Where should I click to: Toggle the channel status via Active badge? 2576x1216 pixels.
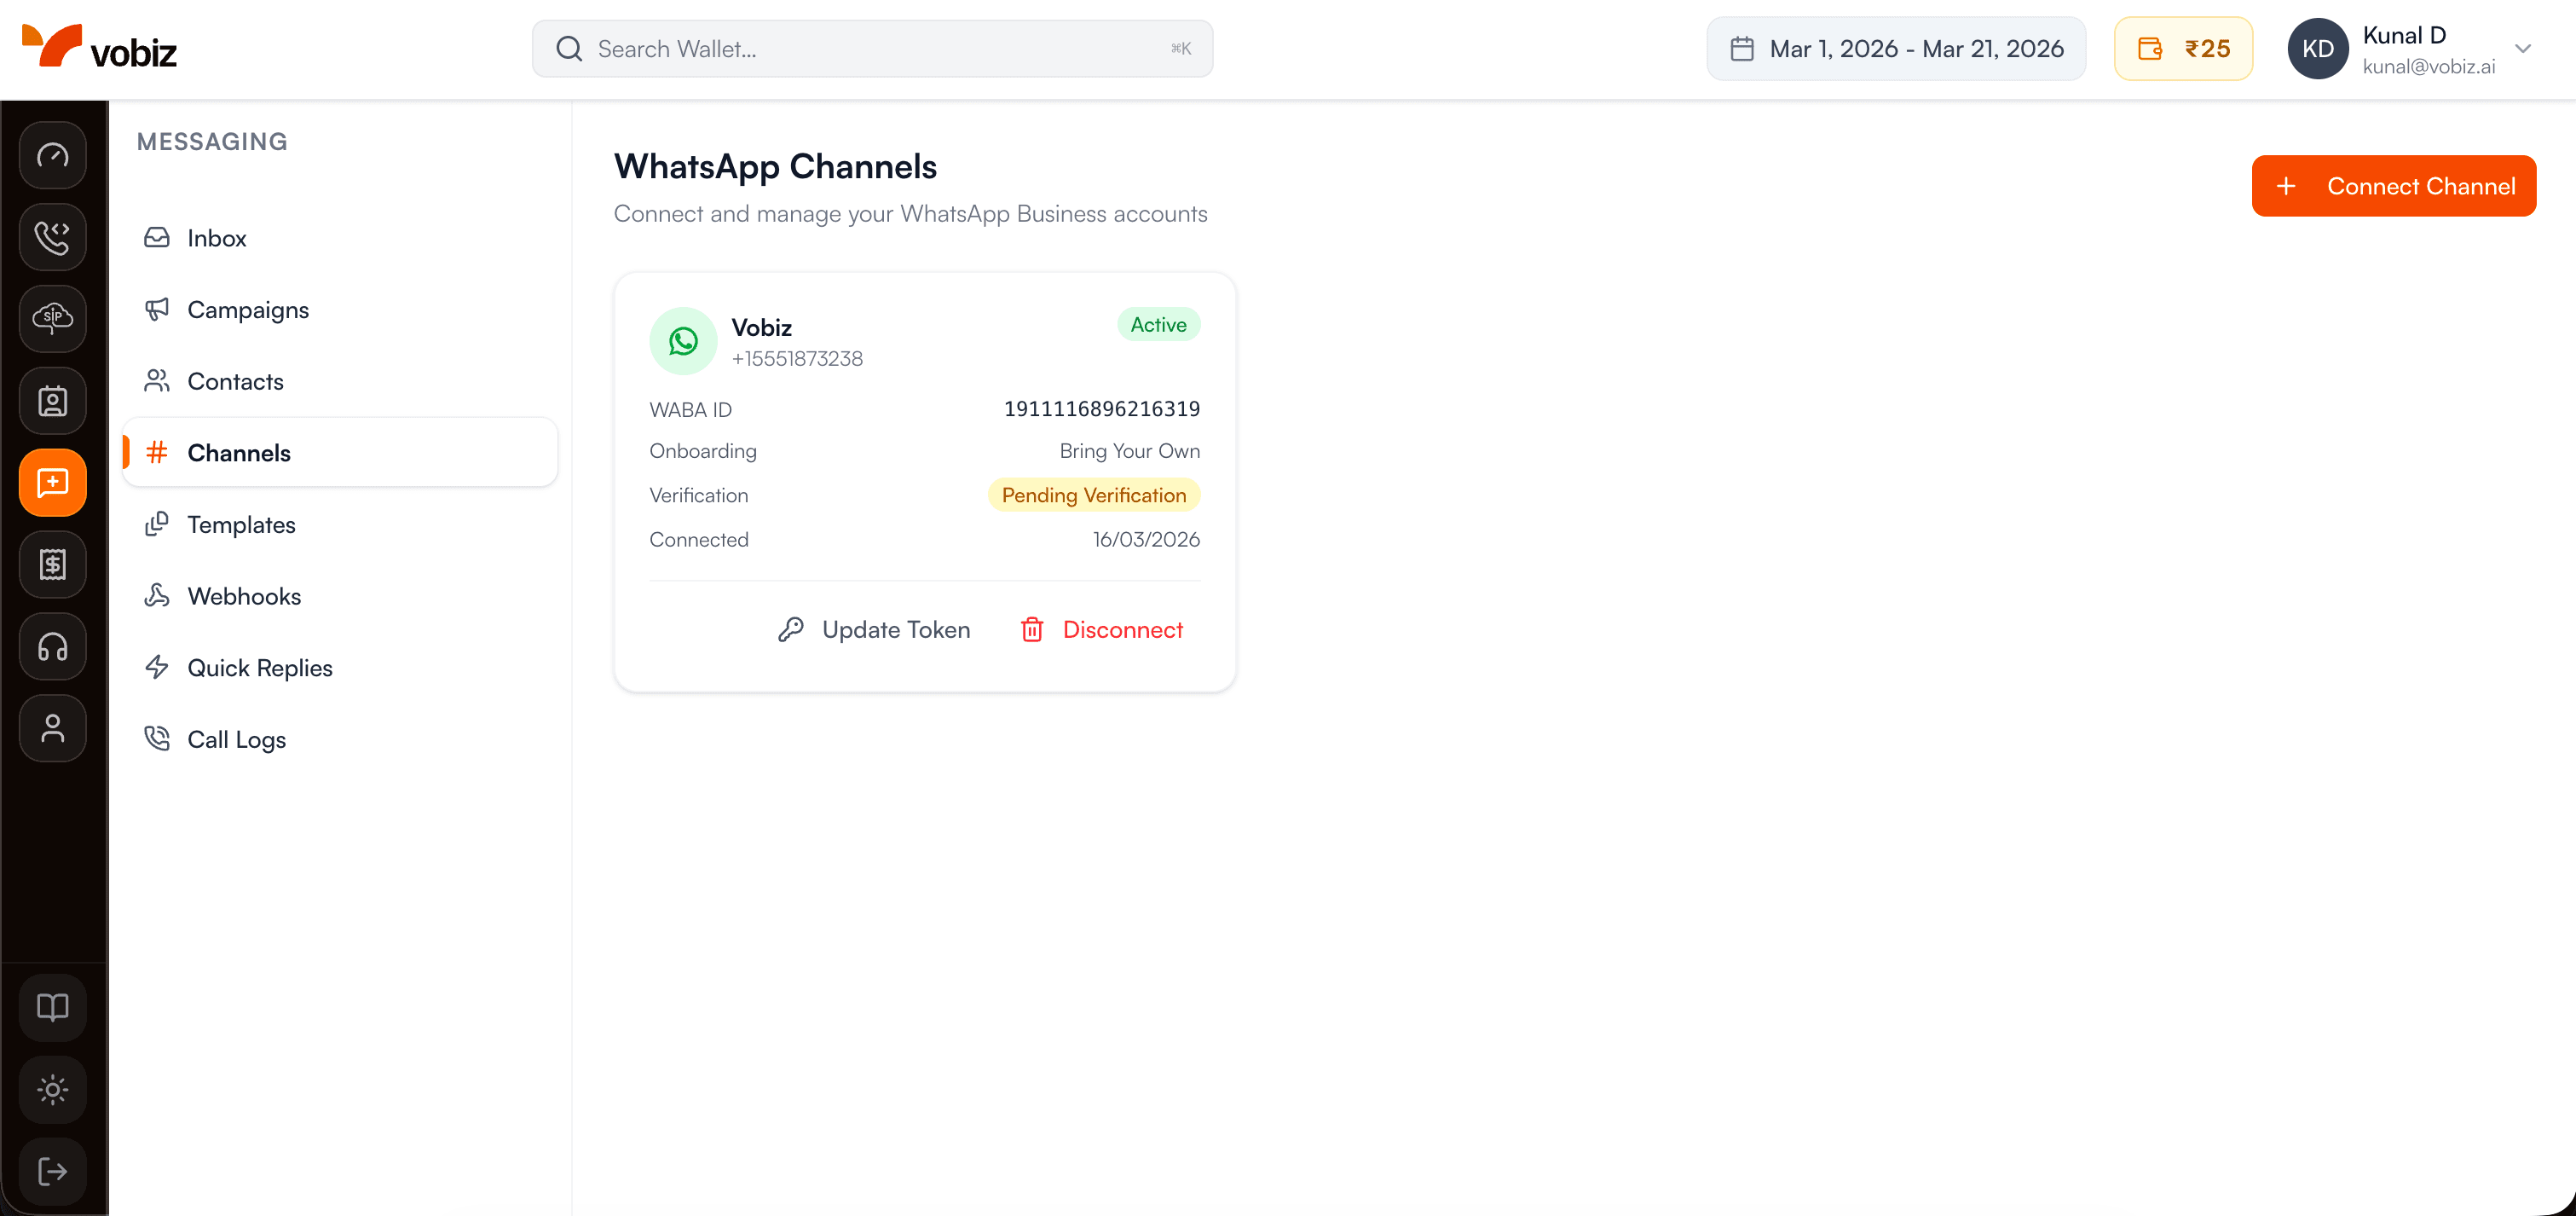click(x=1158, y=324)
